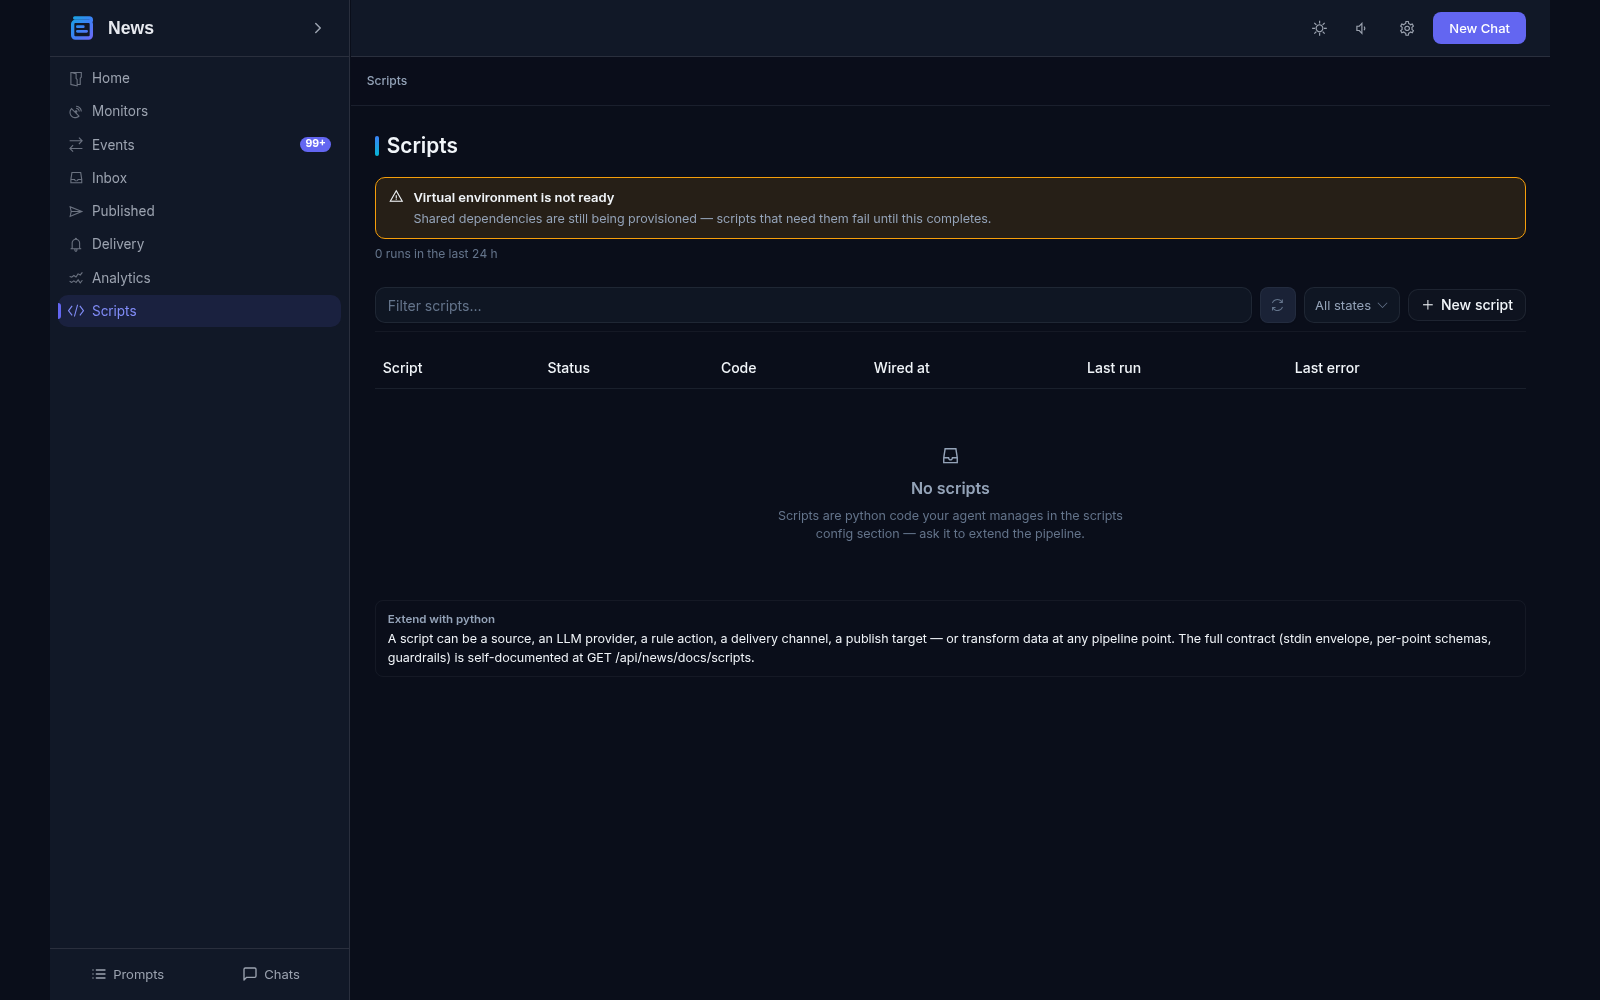Screen dimensions: 1600x1000
Task: Open the Inbox page
Action: pos(199,178)
